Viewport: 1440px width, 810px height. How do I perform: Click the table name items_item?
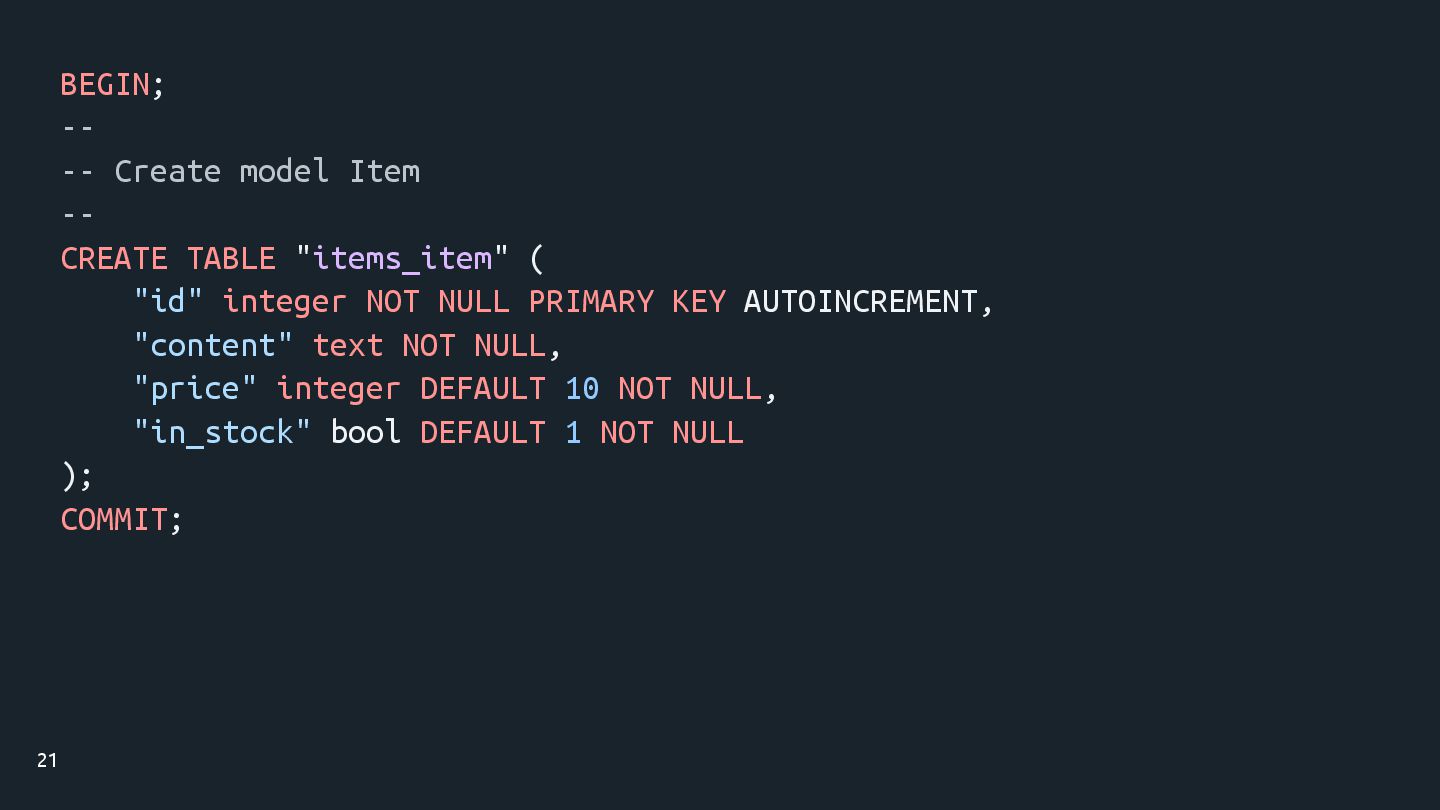(402, 259)
